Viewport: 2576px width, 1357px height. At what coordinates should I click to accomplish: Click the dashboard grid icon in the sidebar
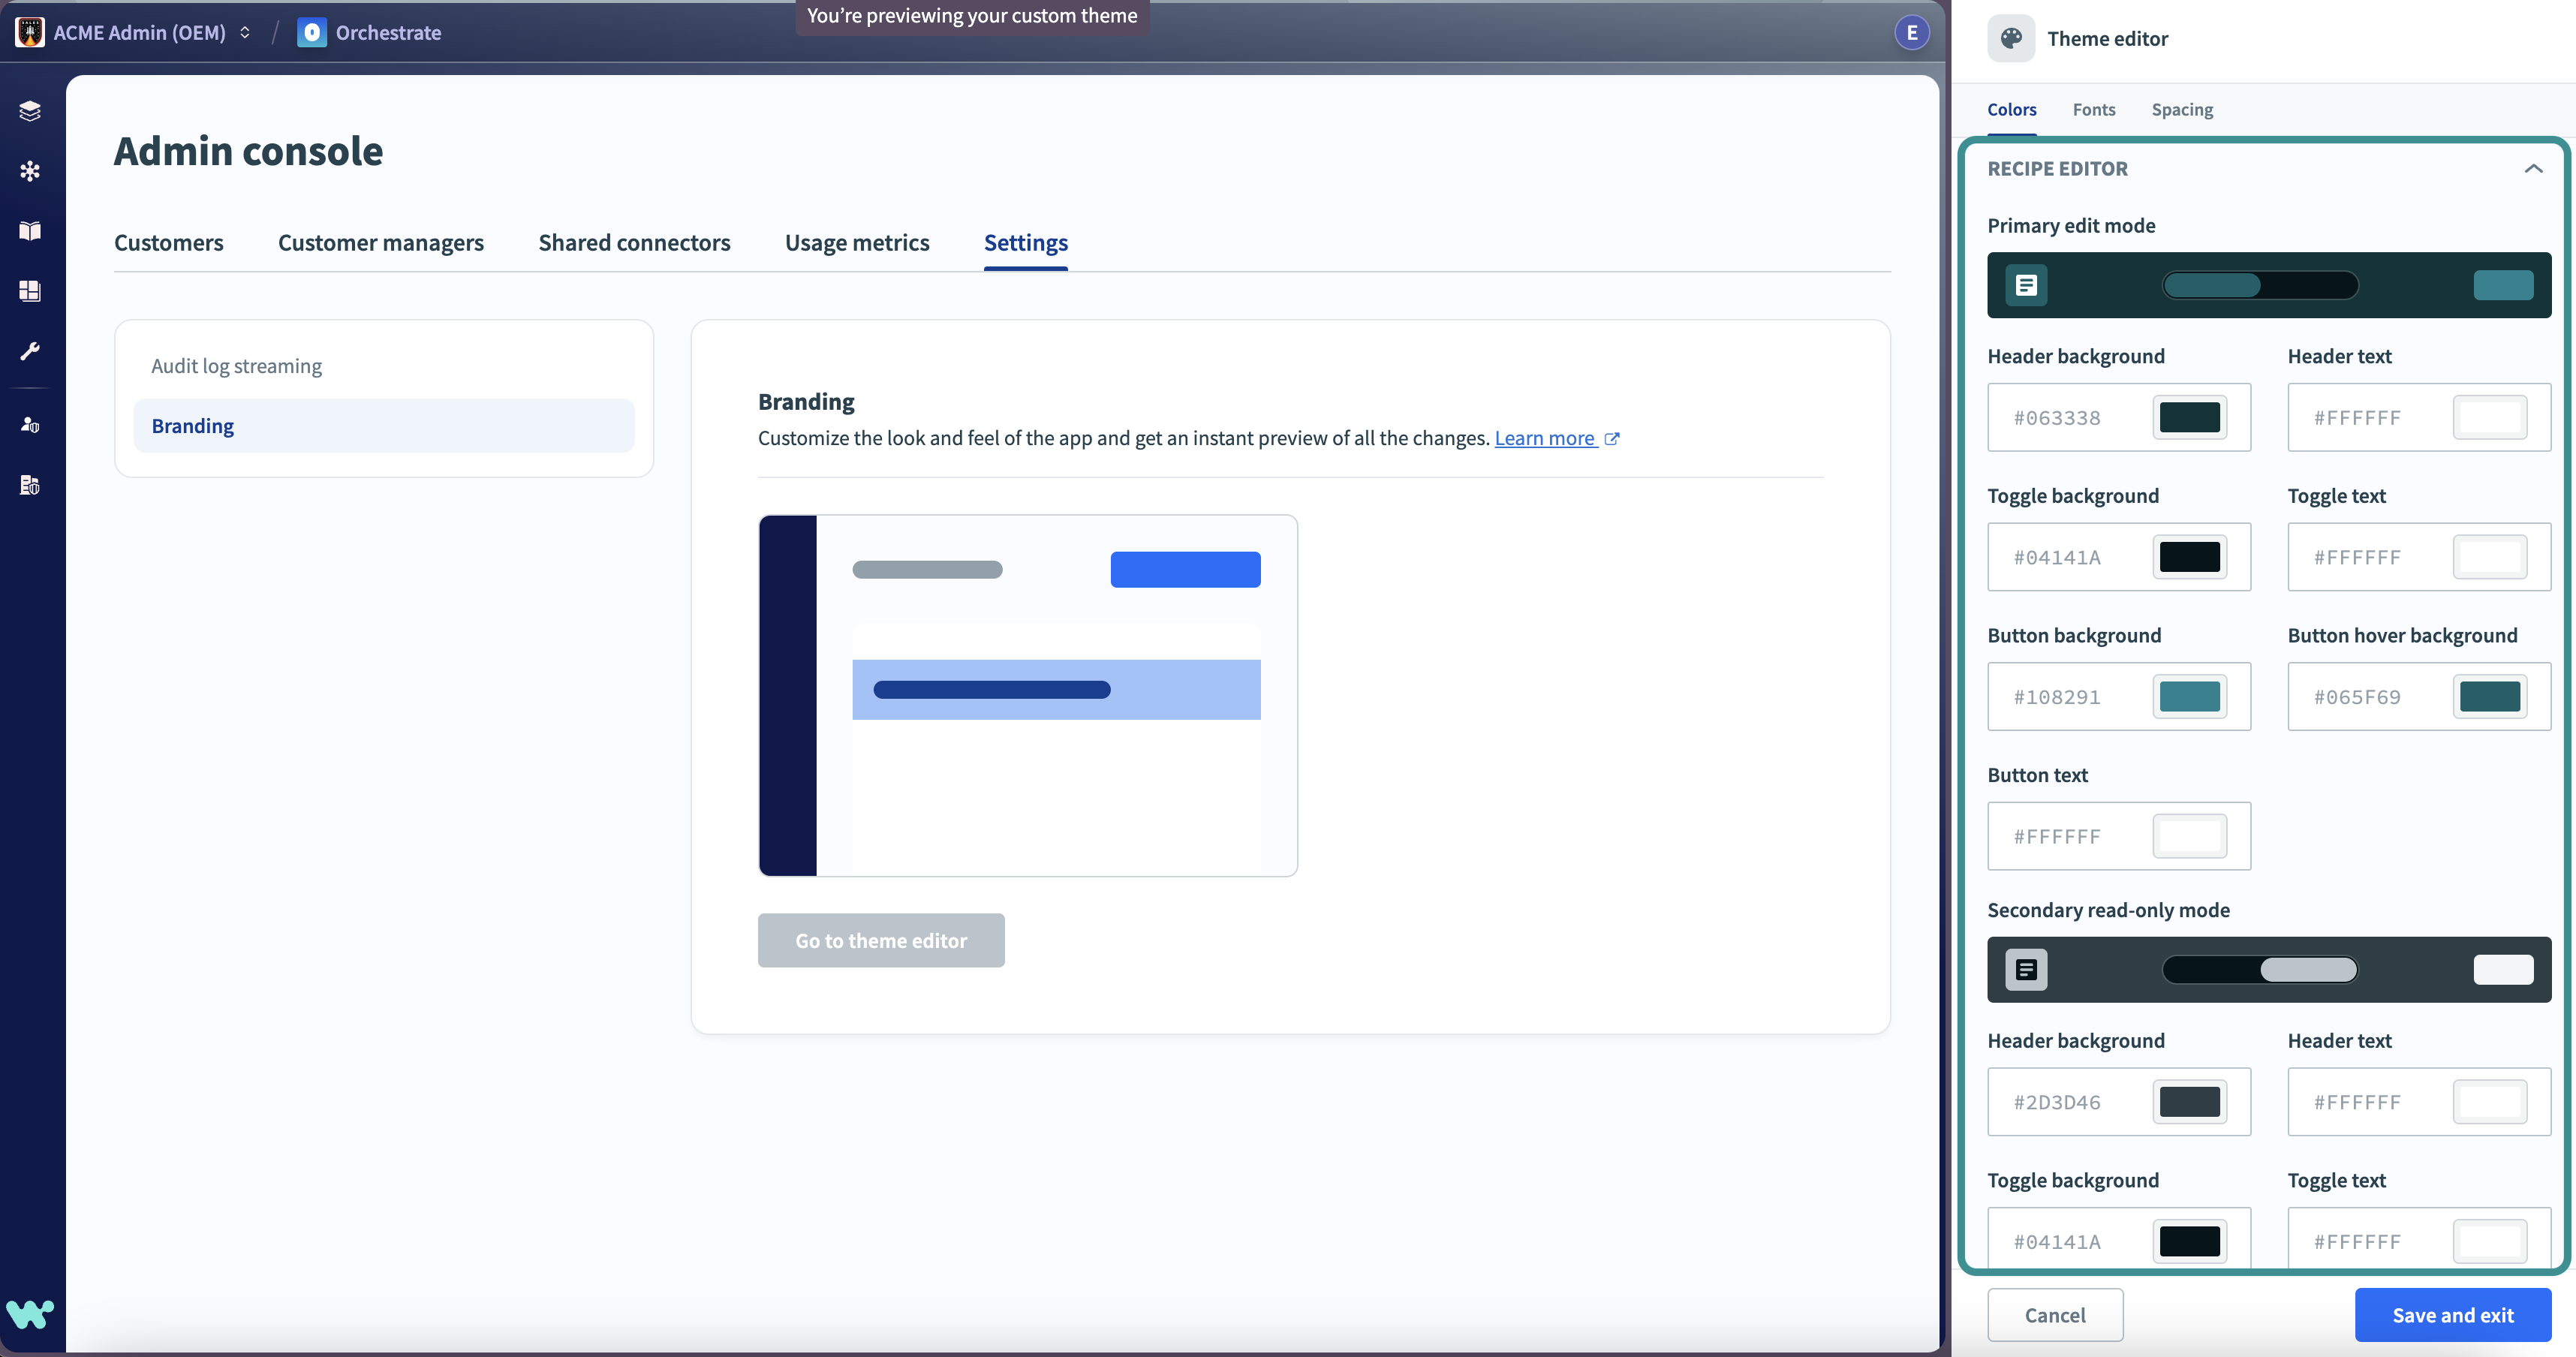(30, 291)
